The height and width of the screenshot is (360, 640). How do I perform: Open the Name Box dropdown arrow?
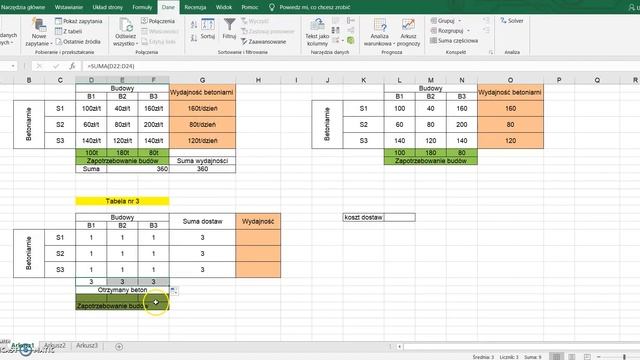click(x=13, y=66)
